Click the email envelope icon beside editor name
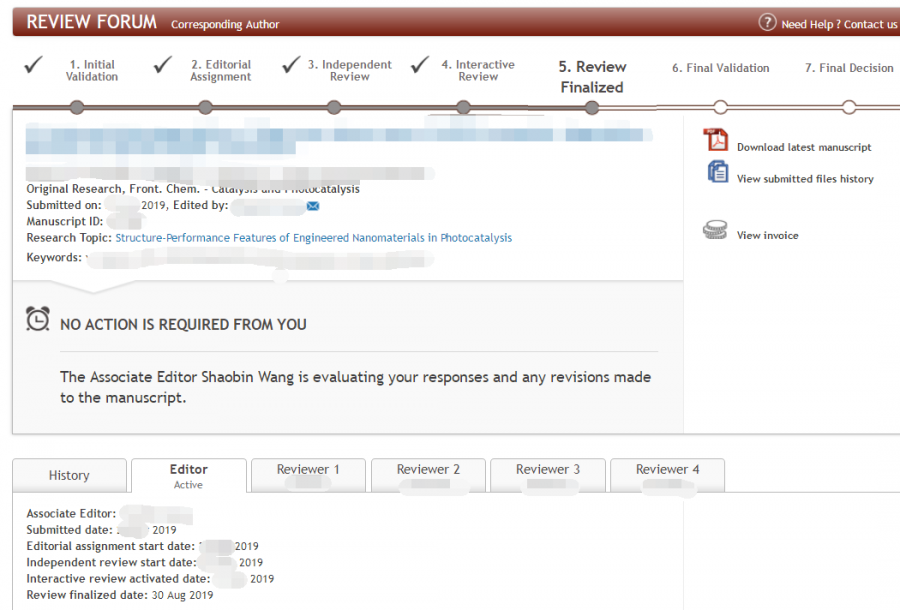Screen dimensions: 900x610 [313, 206]
